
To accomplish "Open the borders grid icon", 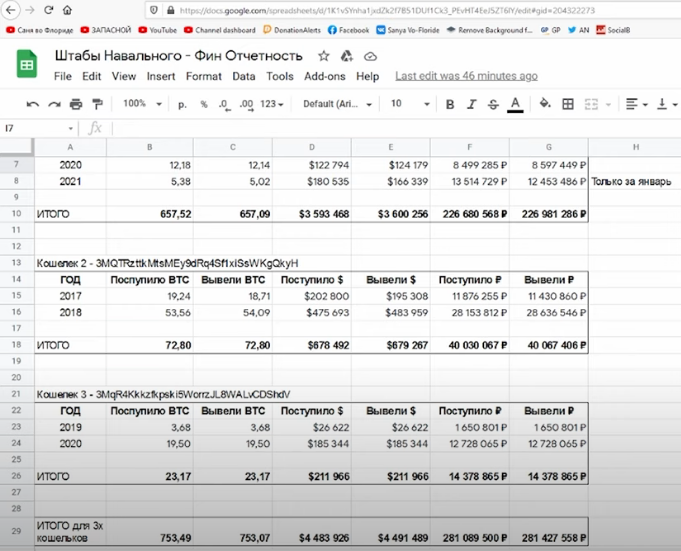I will [568, 104].
